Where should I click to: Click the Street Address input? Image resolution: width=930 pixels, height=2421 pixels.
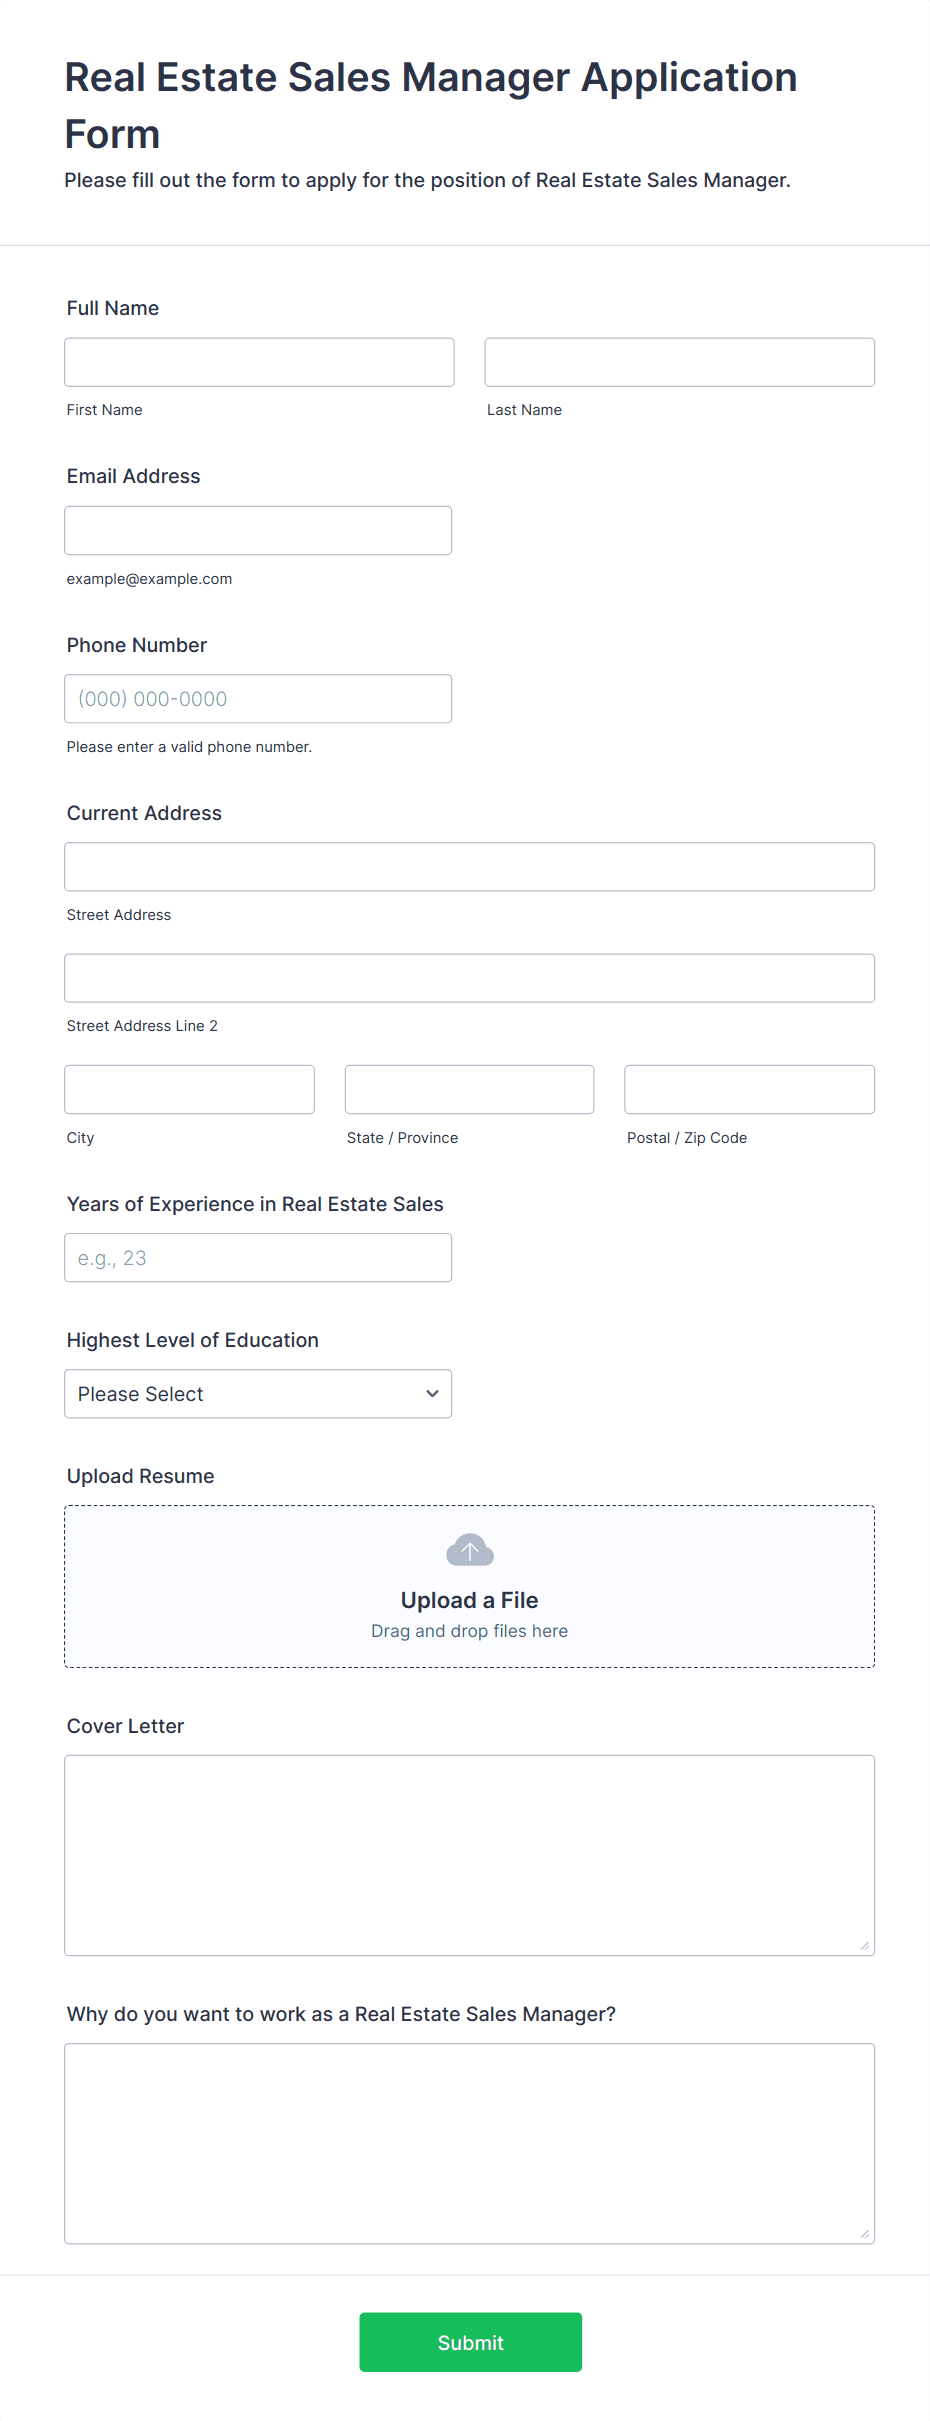click(x=469, y=866)
